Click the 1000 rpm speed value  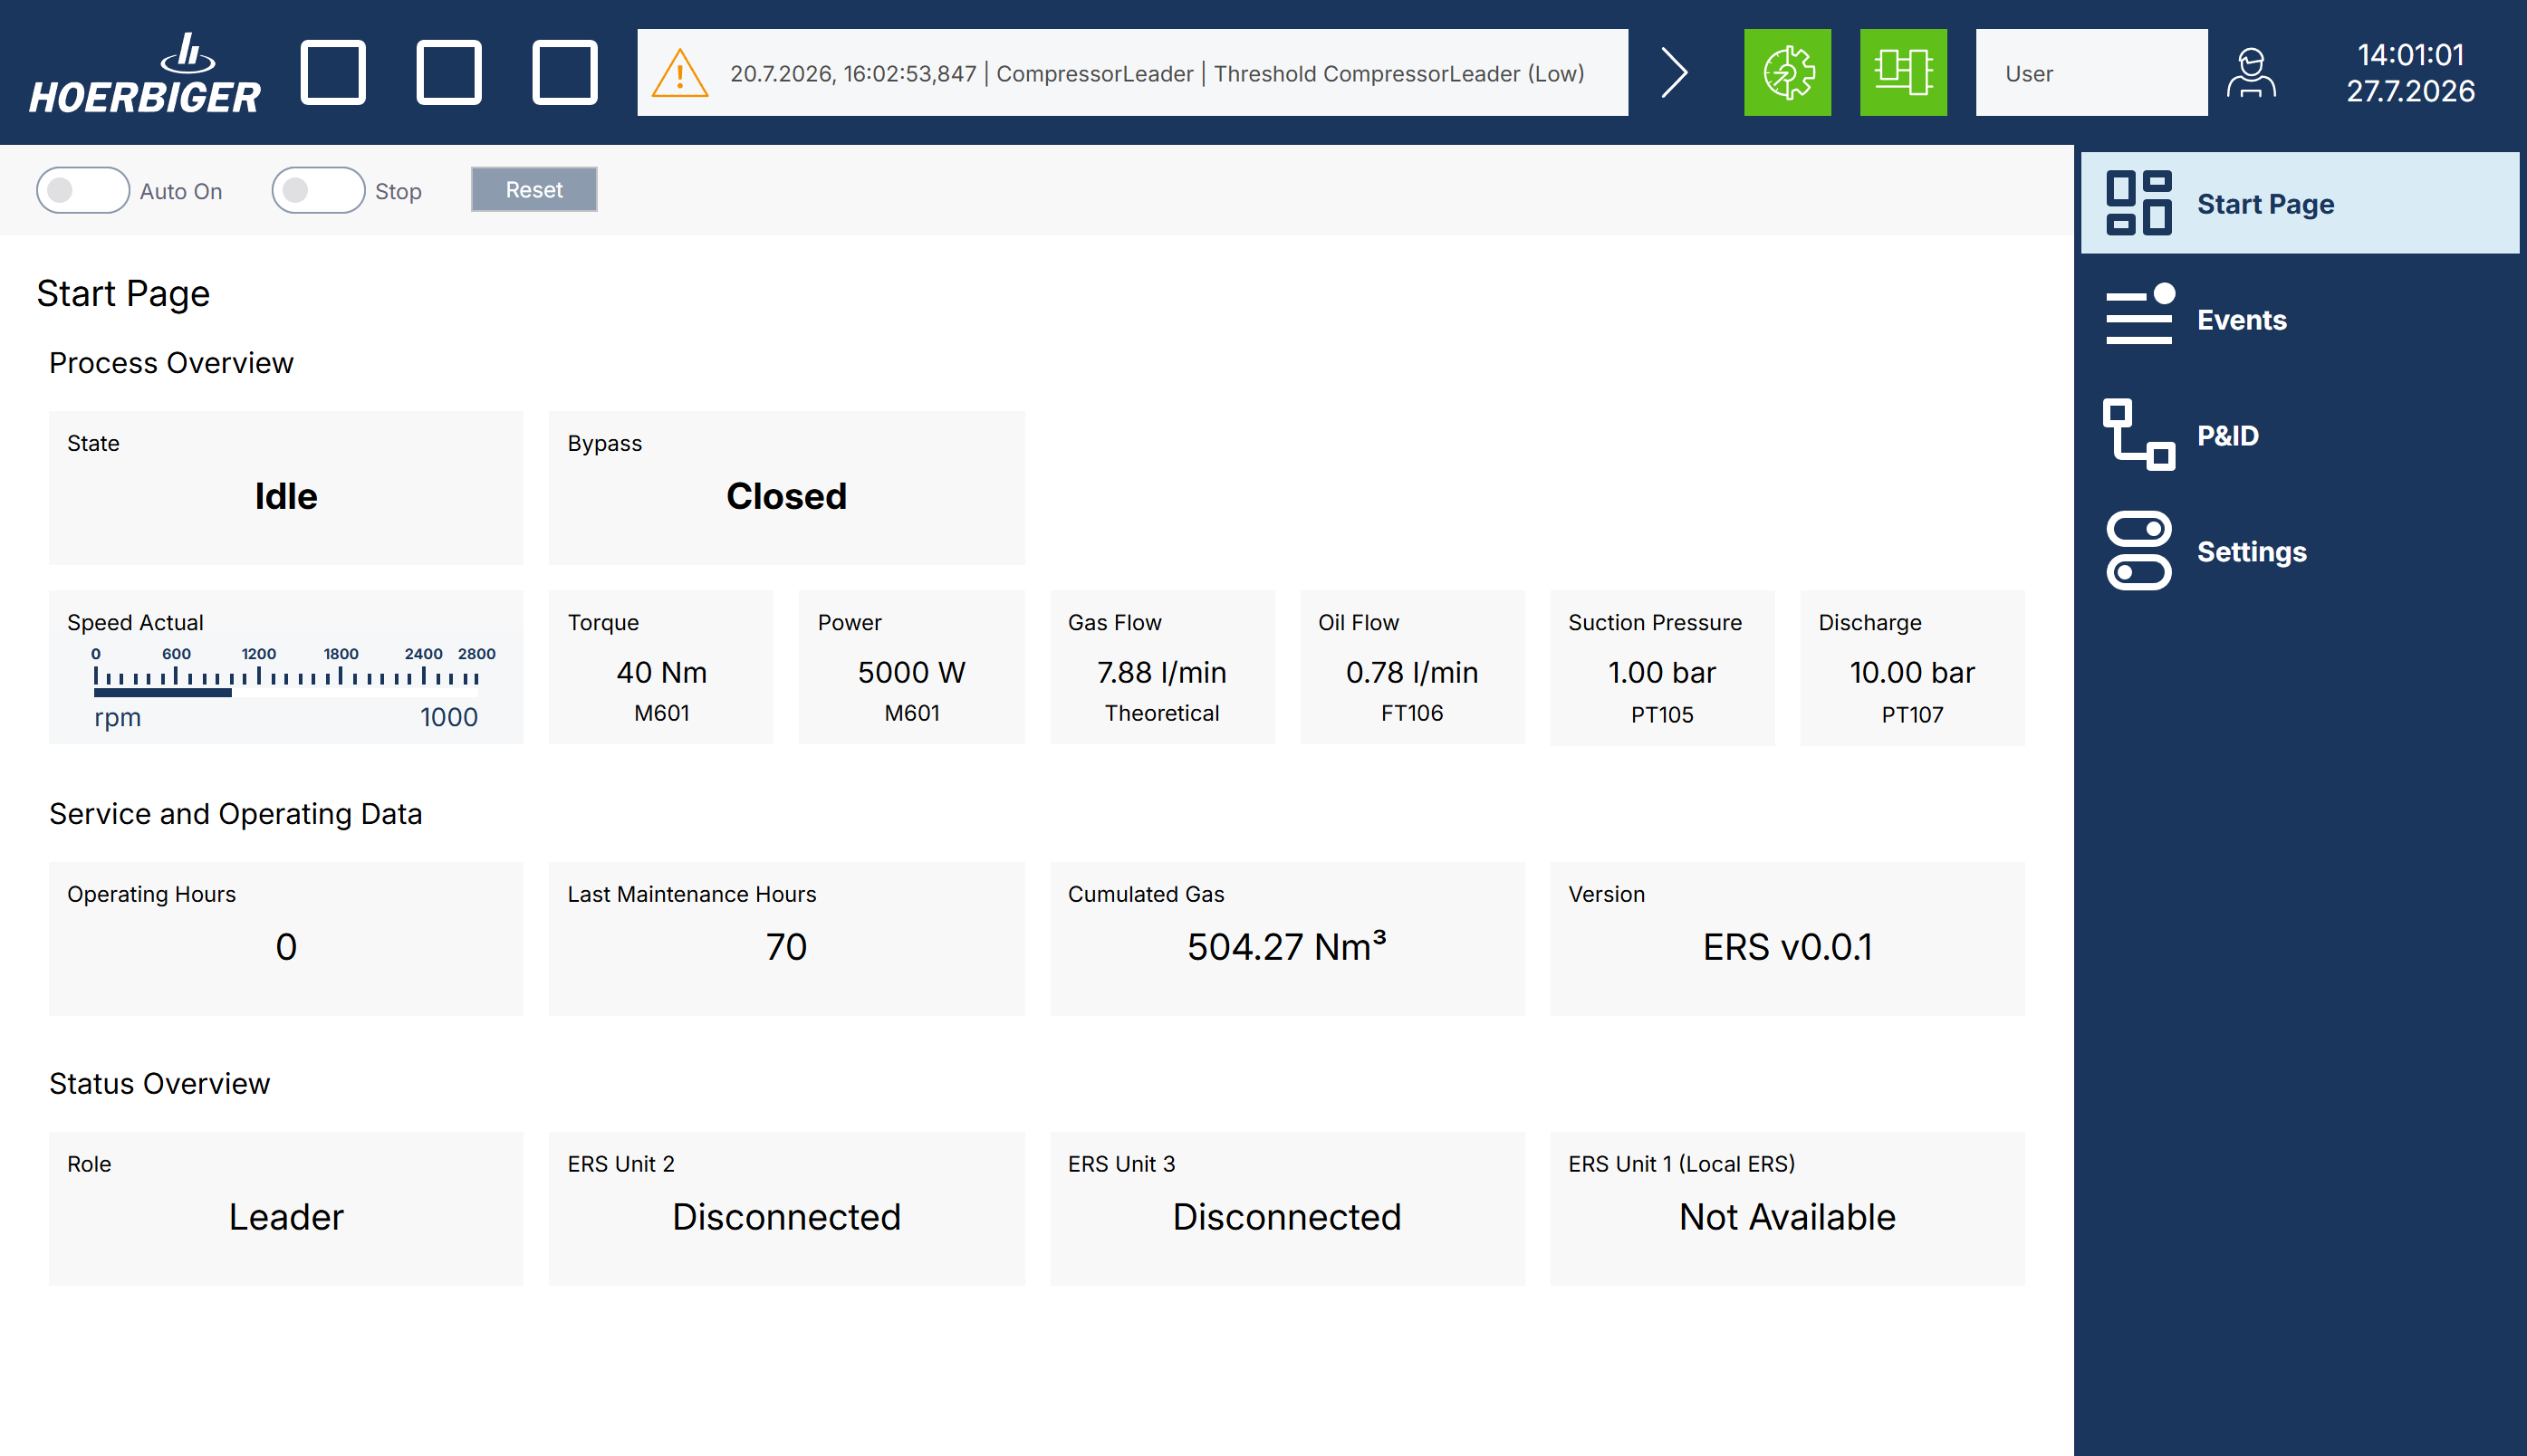[449, 717]
